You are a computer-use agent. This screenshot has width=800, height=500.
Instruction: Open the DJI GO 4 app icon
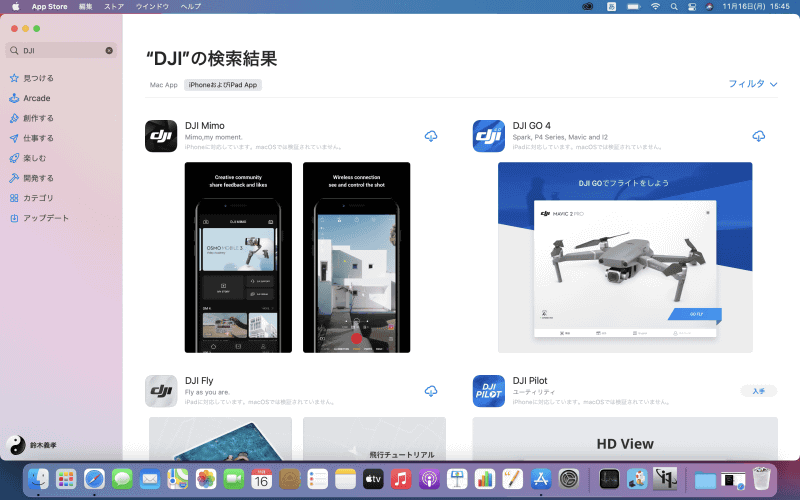tap(488, 136)
